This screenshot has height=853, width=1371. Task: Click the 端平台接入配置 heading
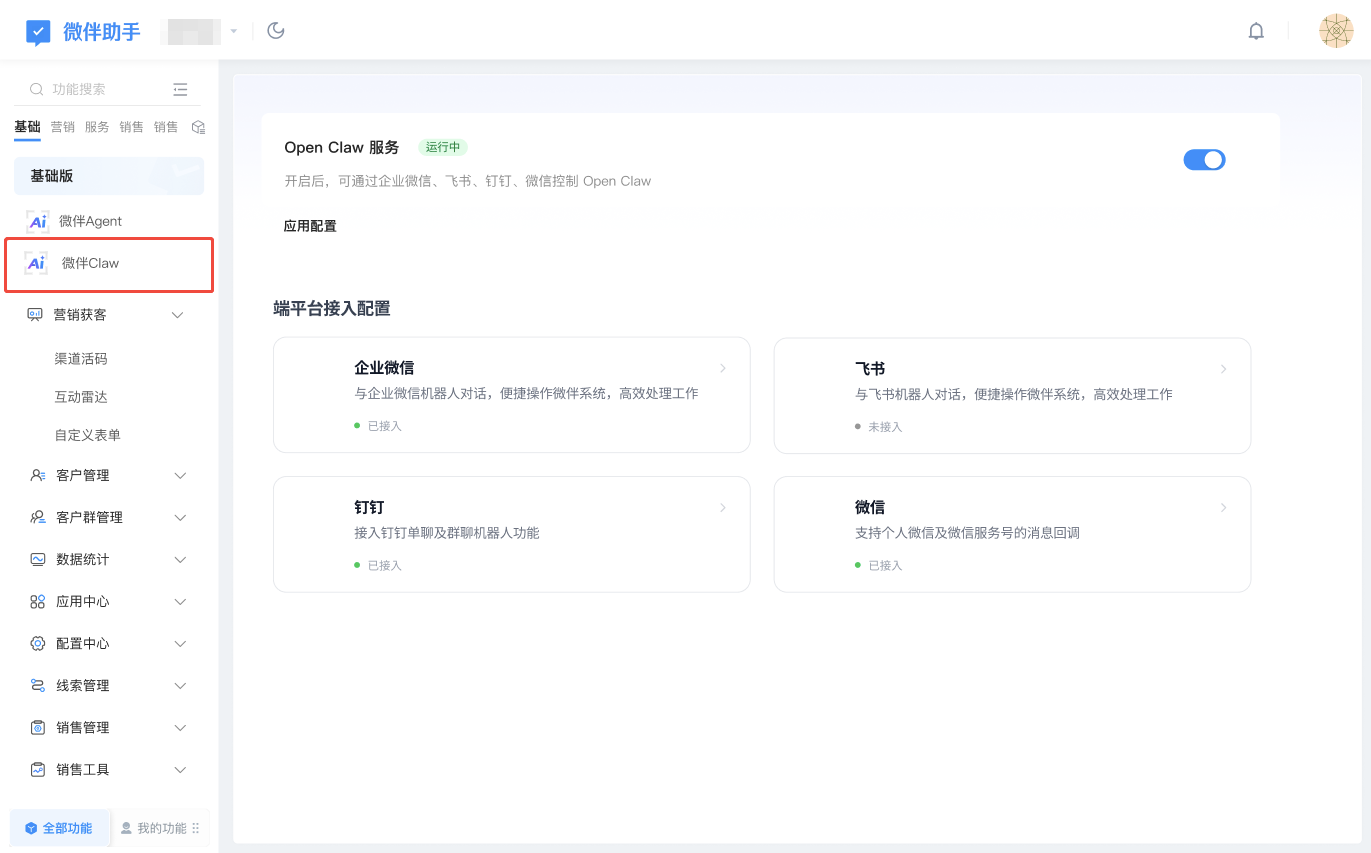pyautogui.click(x=332, y=308)
